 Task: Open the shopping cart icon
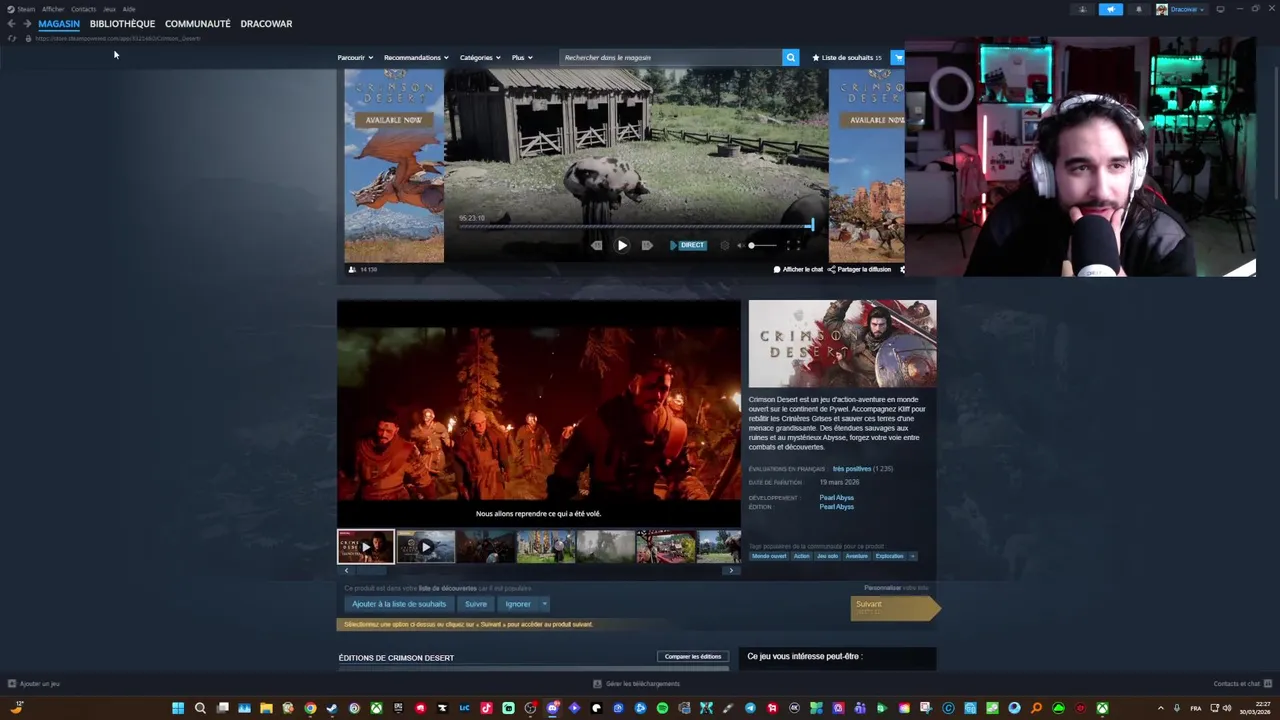(x=897, y=57)
